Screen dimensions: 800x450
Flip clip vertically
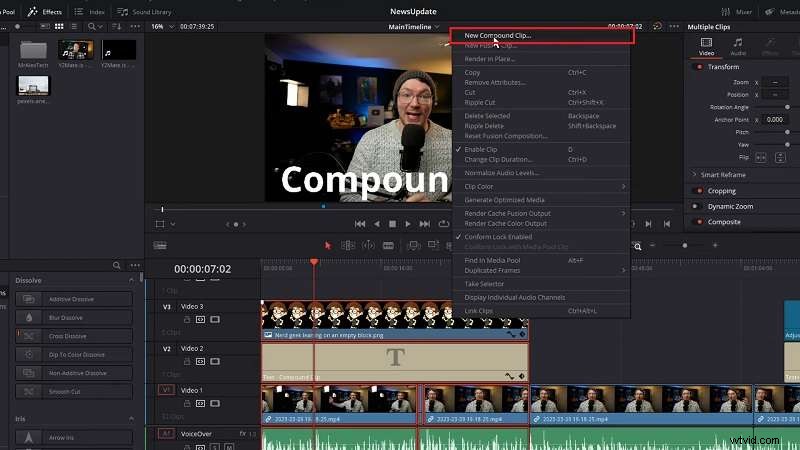[780, 157]
